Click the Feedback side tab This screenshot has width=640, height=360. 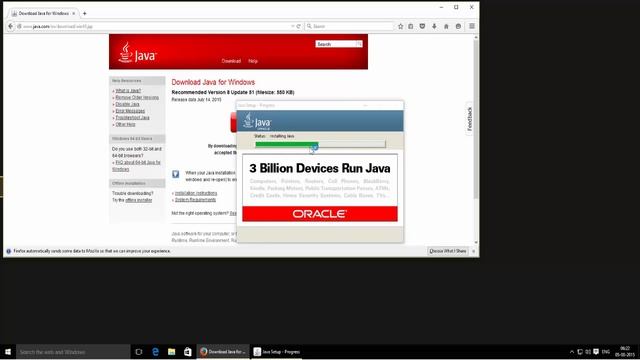point(469,119)
